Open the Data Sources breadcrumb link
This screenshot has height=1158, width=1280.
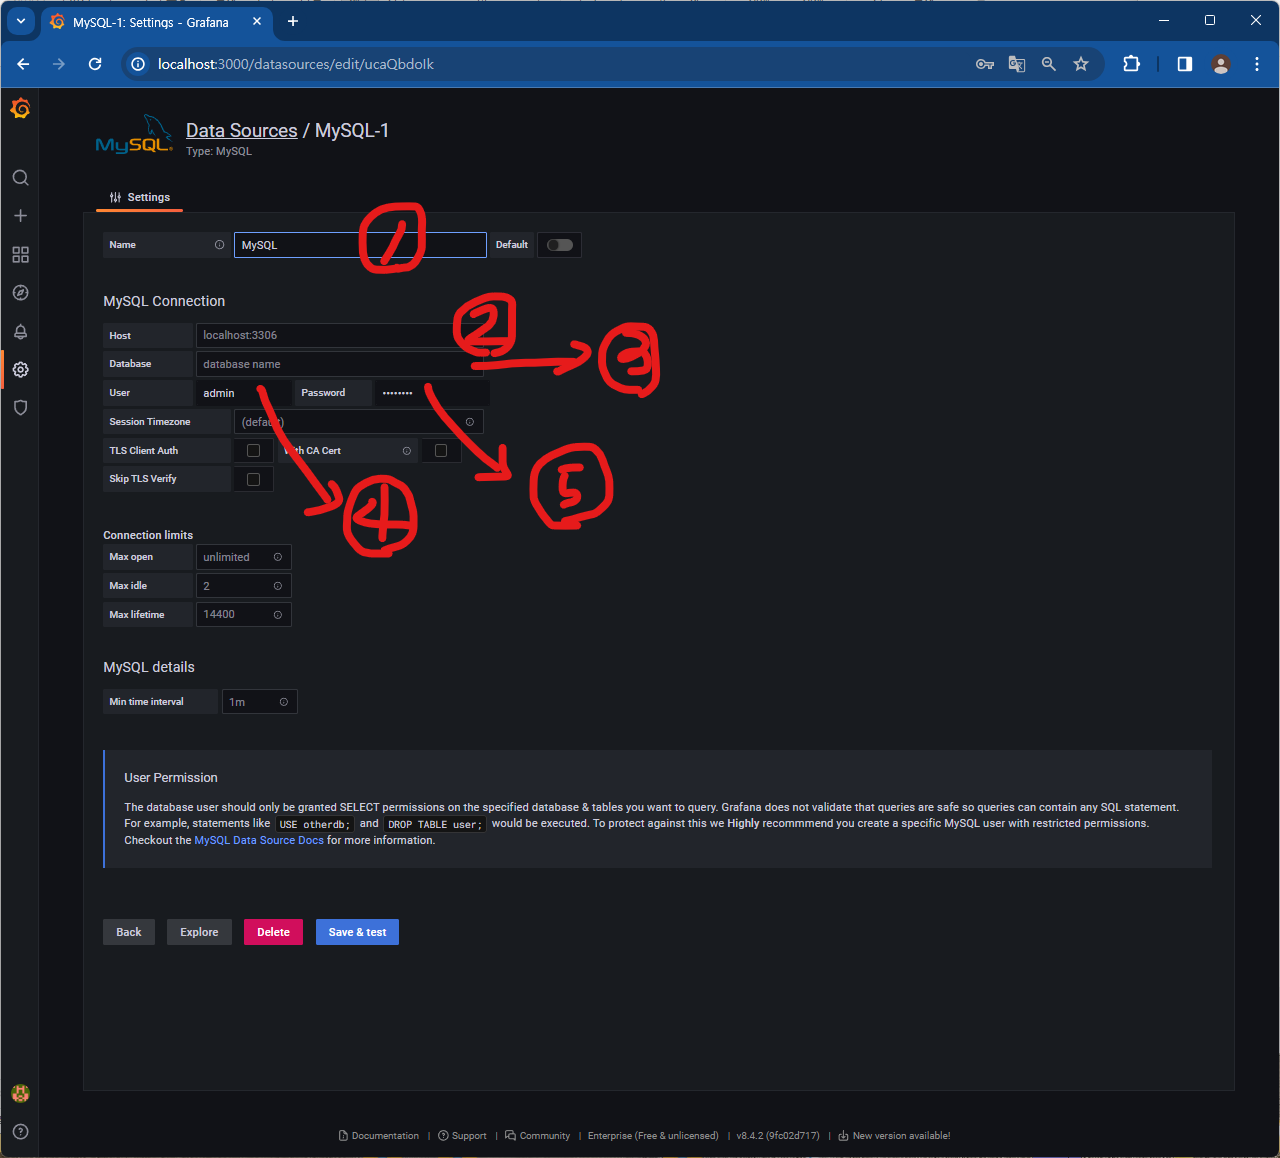click(241, 131)
